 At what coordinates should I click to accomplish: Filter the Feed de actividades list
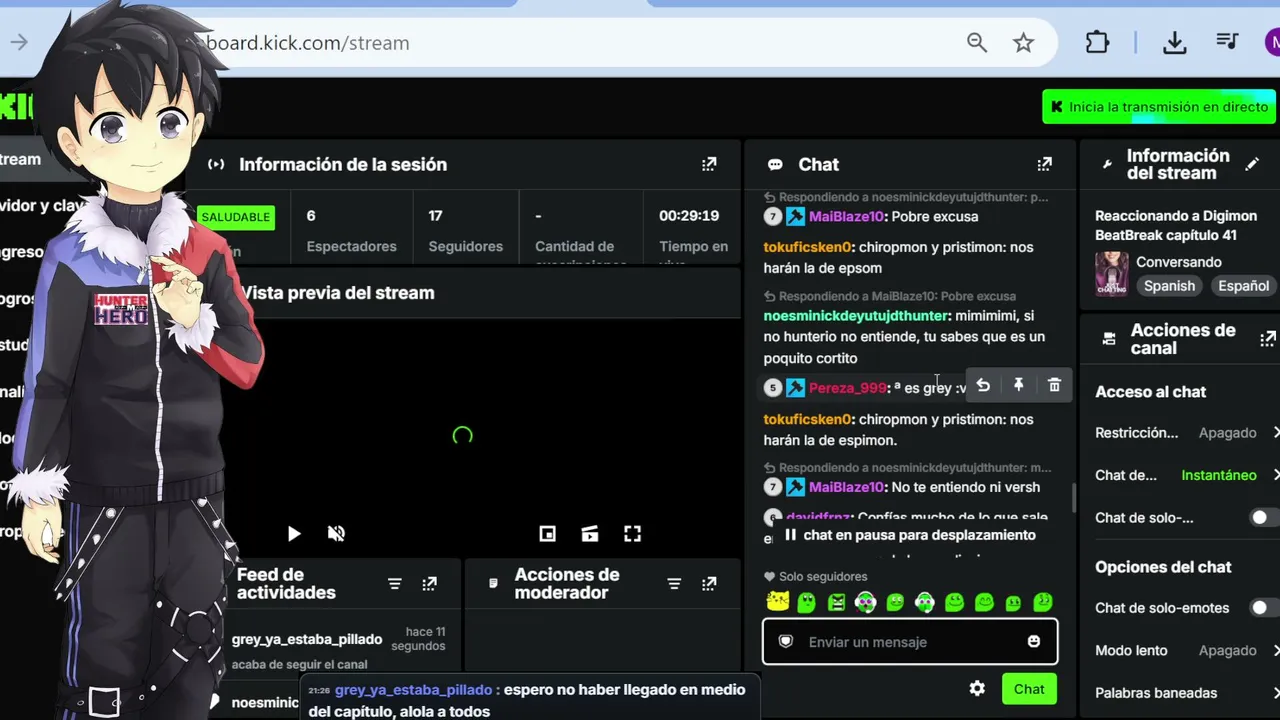(394, 584)
